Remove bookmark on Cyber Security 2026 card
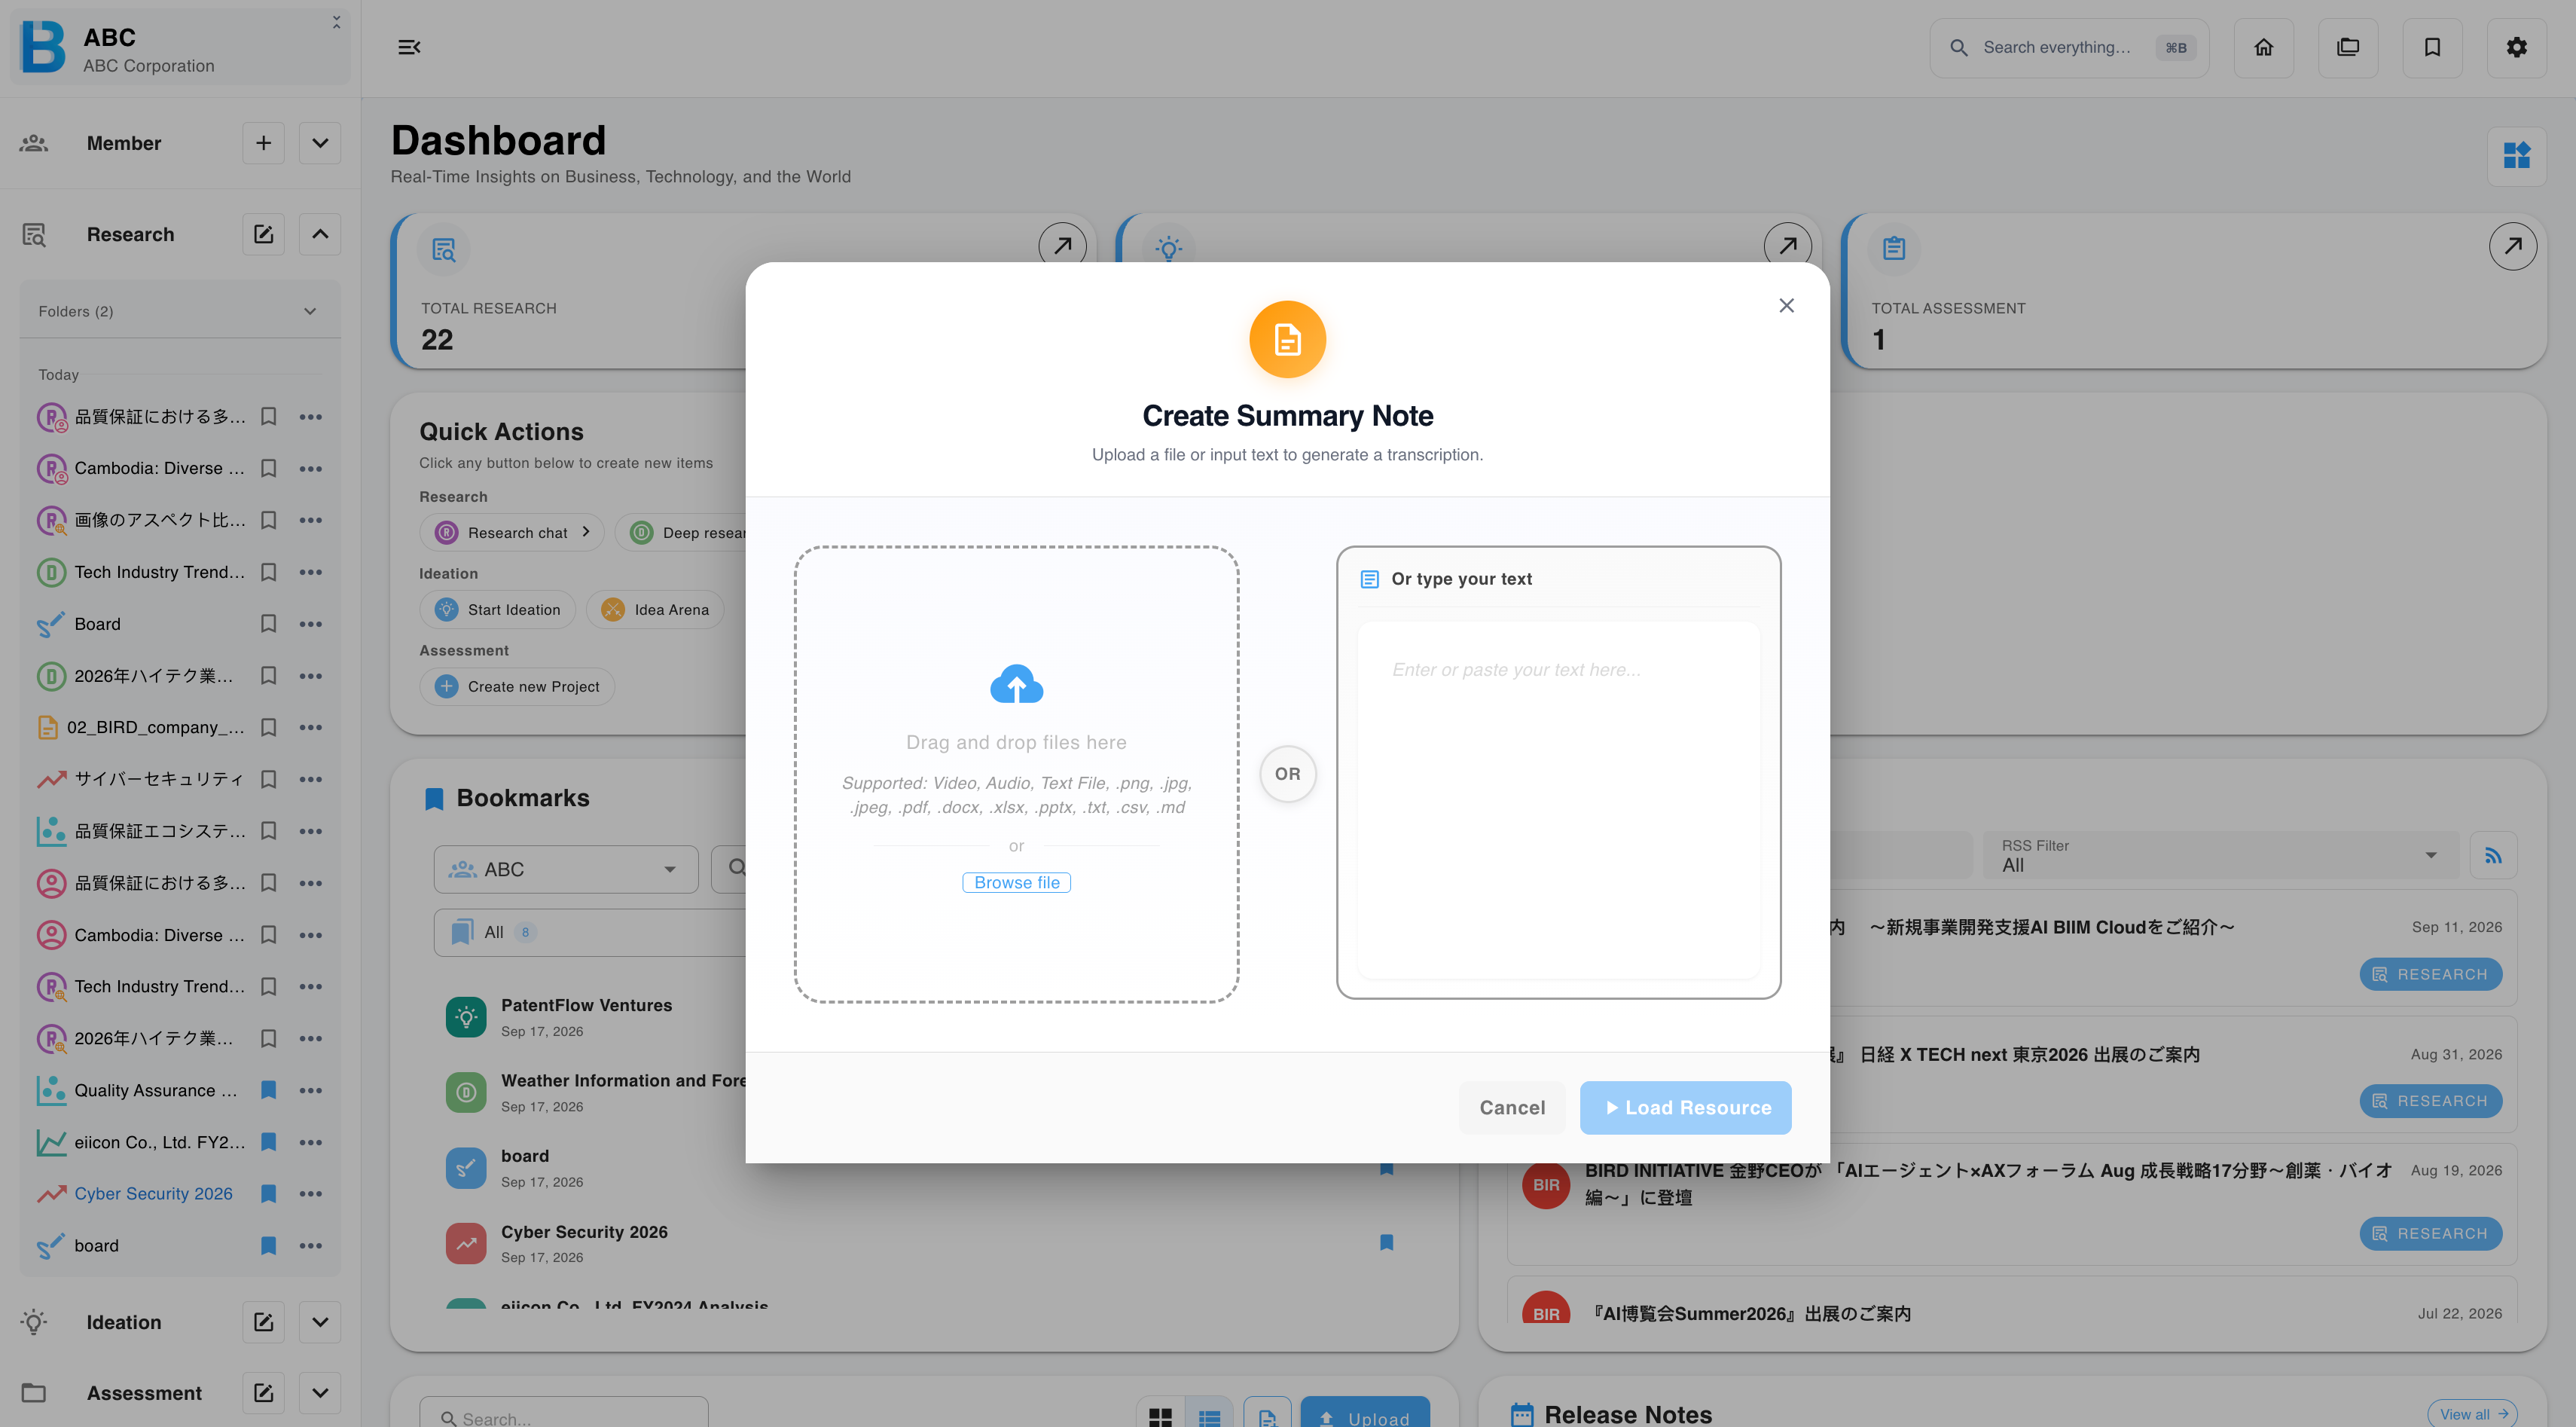The width and height of the screenshot is (2576, 1427). [x=1386, y=1243]
